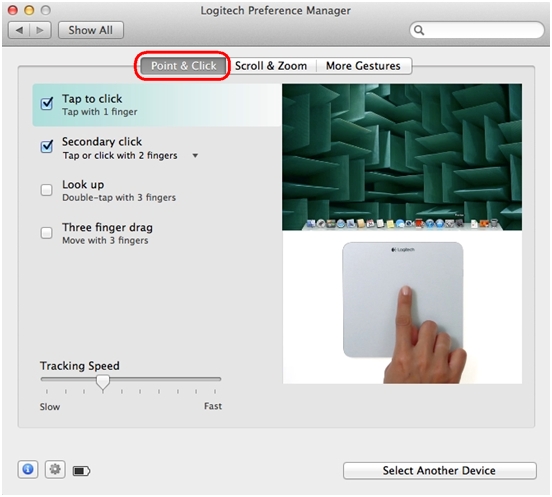Check the battery status icon
This screenshot has height=497, width=552.
point(81,471)
